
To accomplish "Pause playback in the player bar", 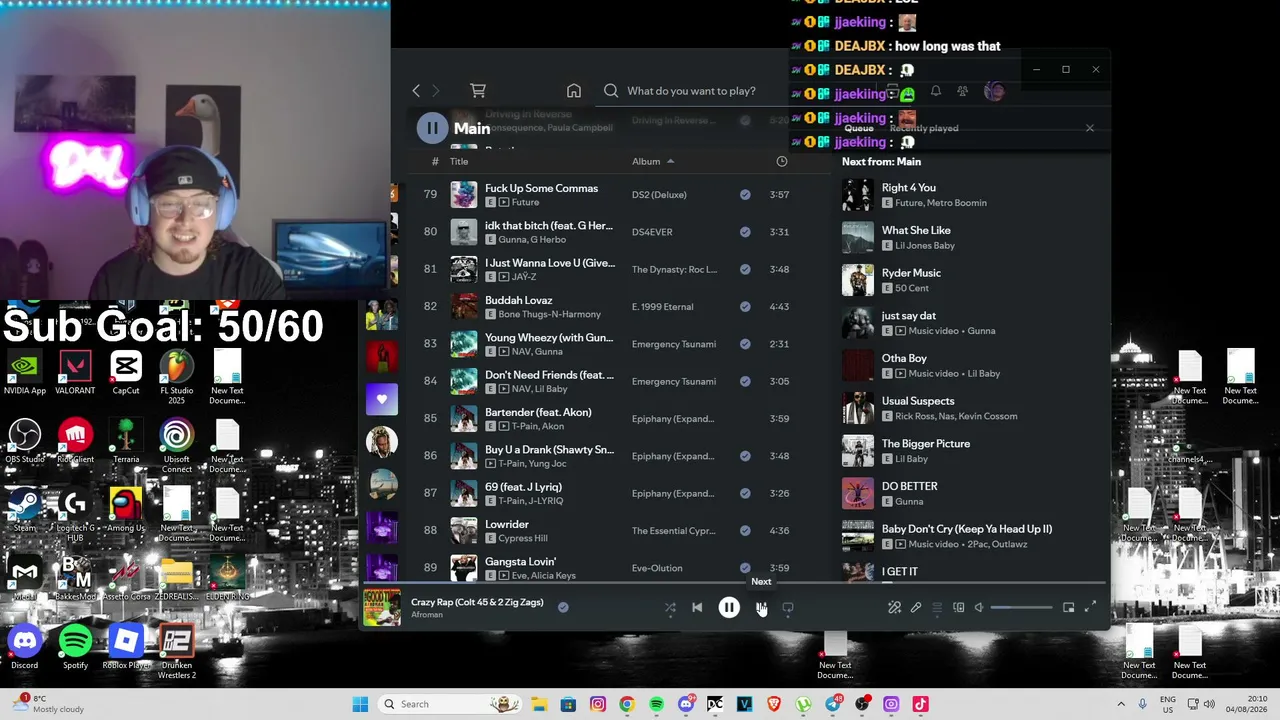I will tap(729, 608).
